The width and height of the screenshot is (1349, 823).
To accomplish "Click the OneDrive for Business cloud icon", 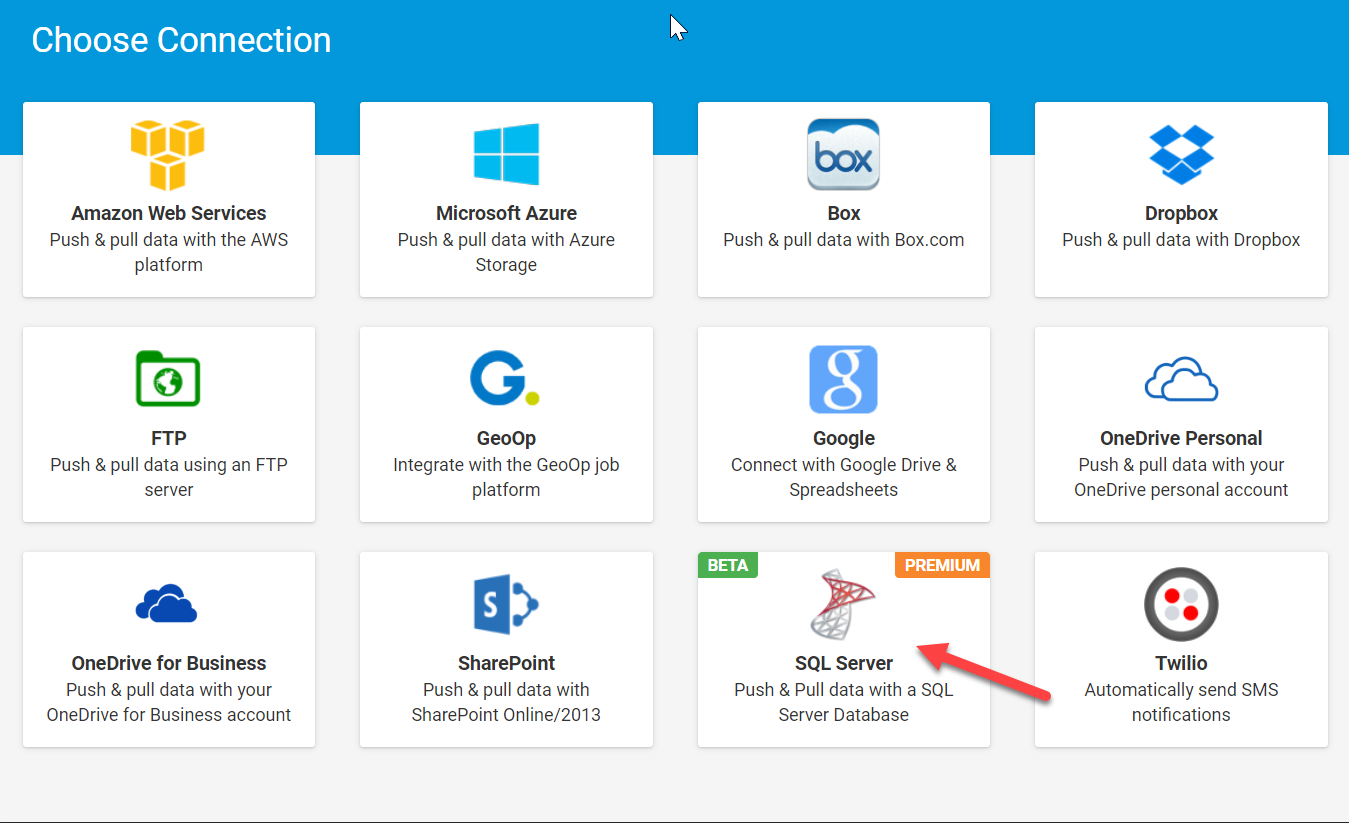I will click(x=166, y=604).
